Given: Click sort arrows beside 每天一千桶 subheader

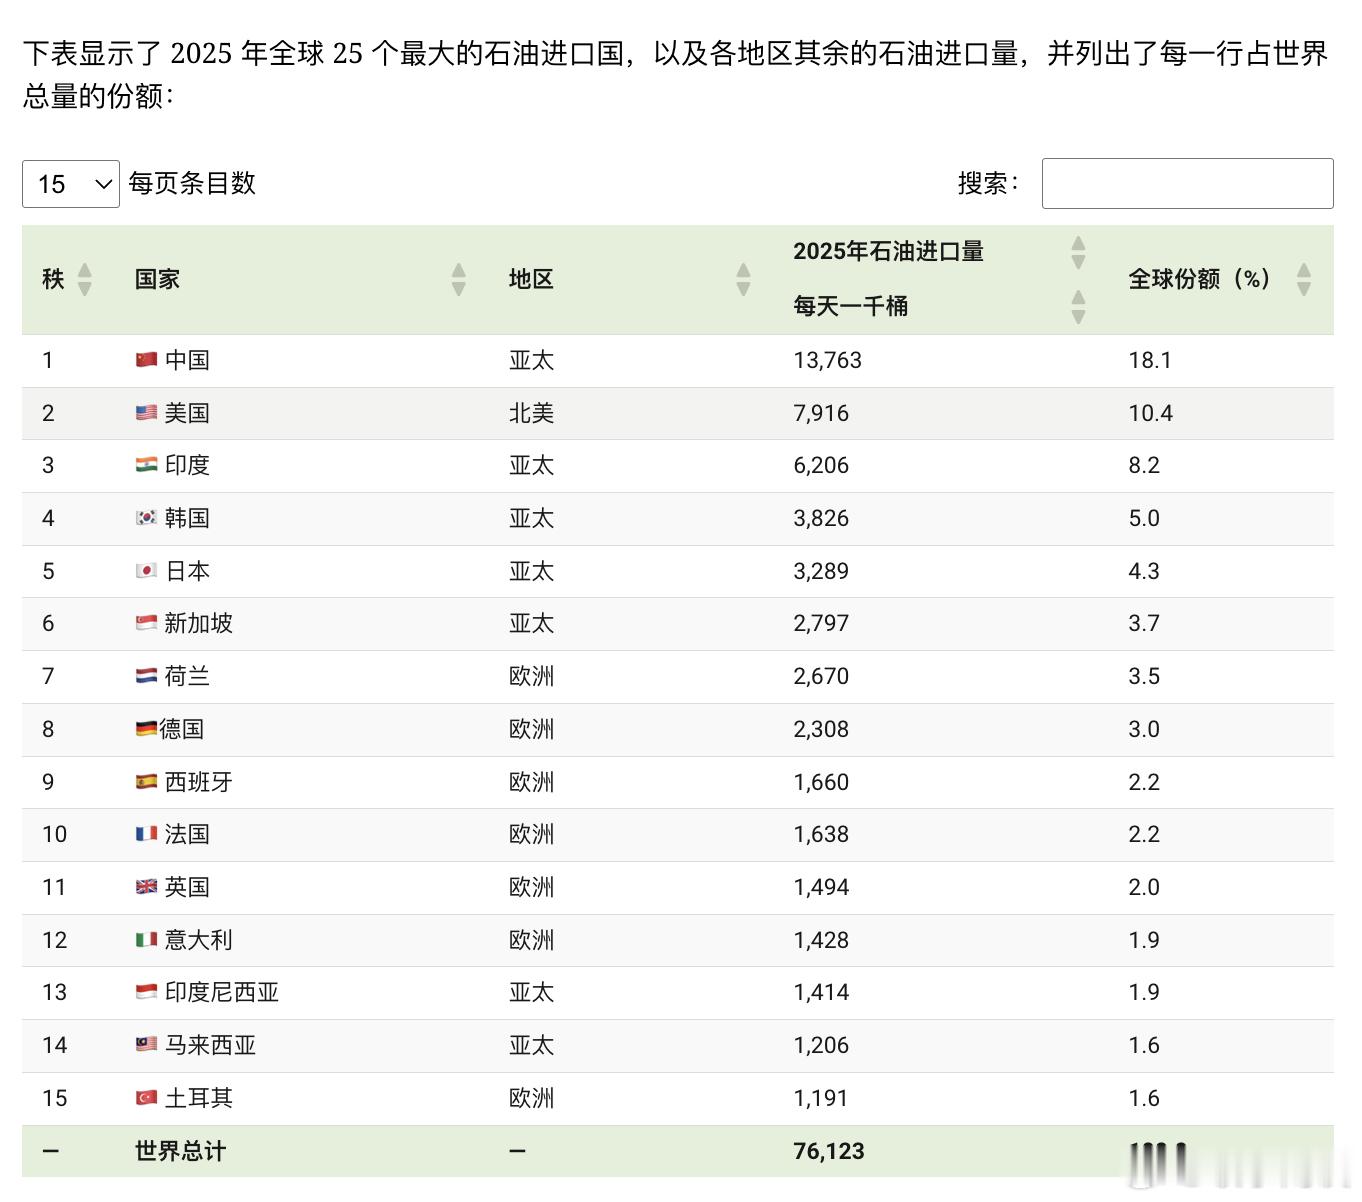Looking at the screenshot, I should click(1078, 307).
